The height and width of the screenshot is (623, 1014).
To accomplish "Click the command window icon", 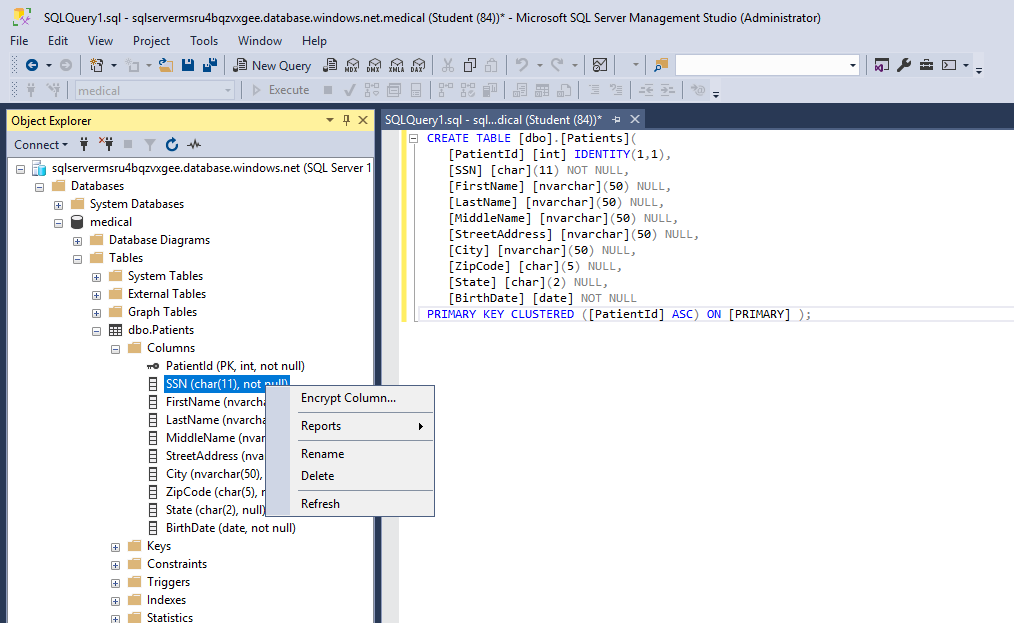I will (949, 65).
